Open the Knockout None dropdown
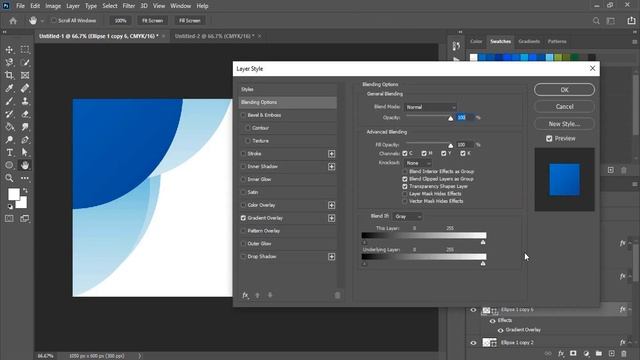Image resolution: width=640 pixels, height=360 pixels. click(x=417, y=163)
